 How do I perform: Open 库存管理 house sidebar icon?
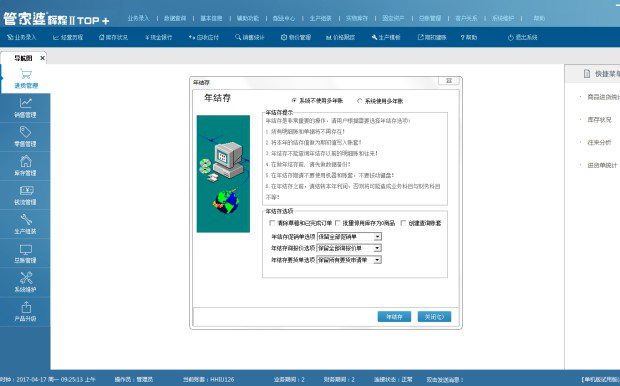point(26,161)
